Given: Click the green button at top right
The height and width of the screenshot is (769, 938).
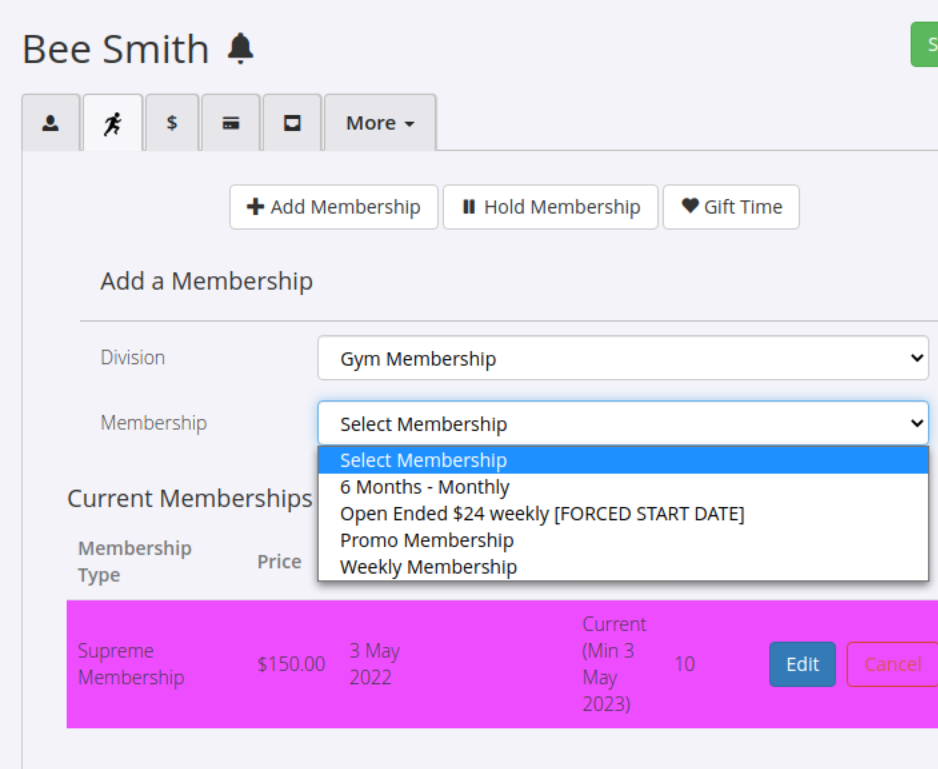Looking at the screenshot, I should coord(925,45).
